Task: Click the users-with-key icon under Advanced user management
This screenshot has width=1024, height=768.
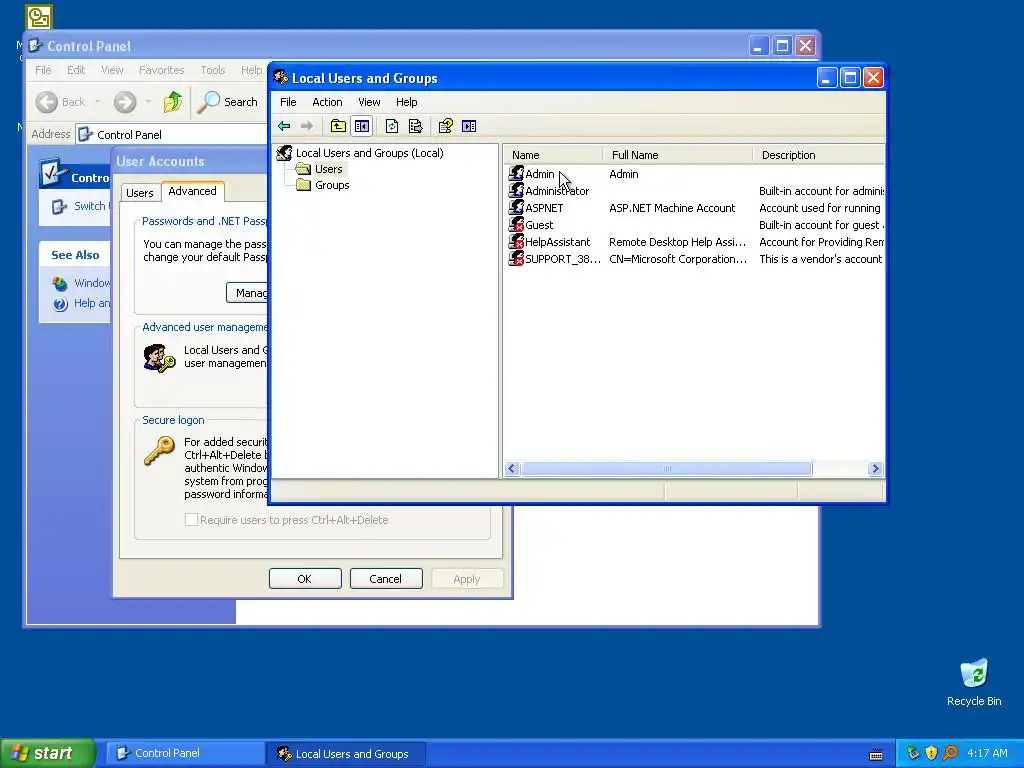Action: pos(159,358)
